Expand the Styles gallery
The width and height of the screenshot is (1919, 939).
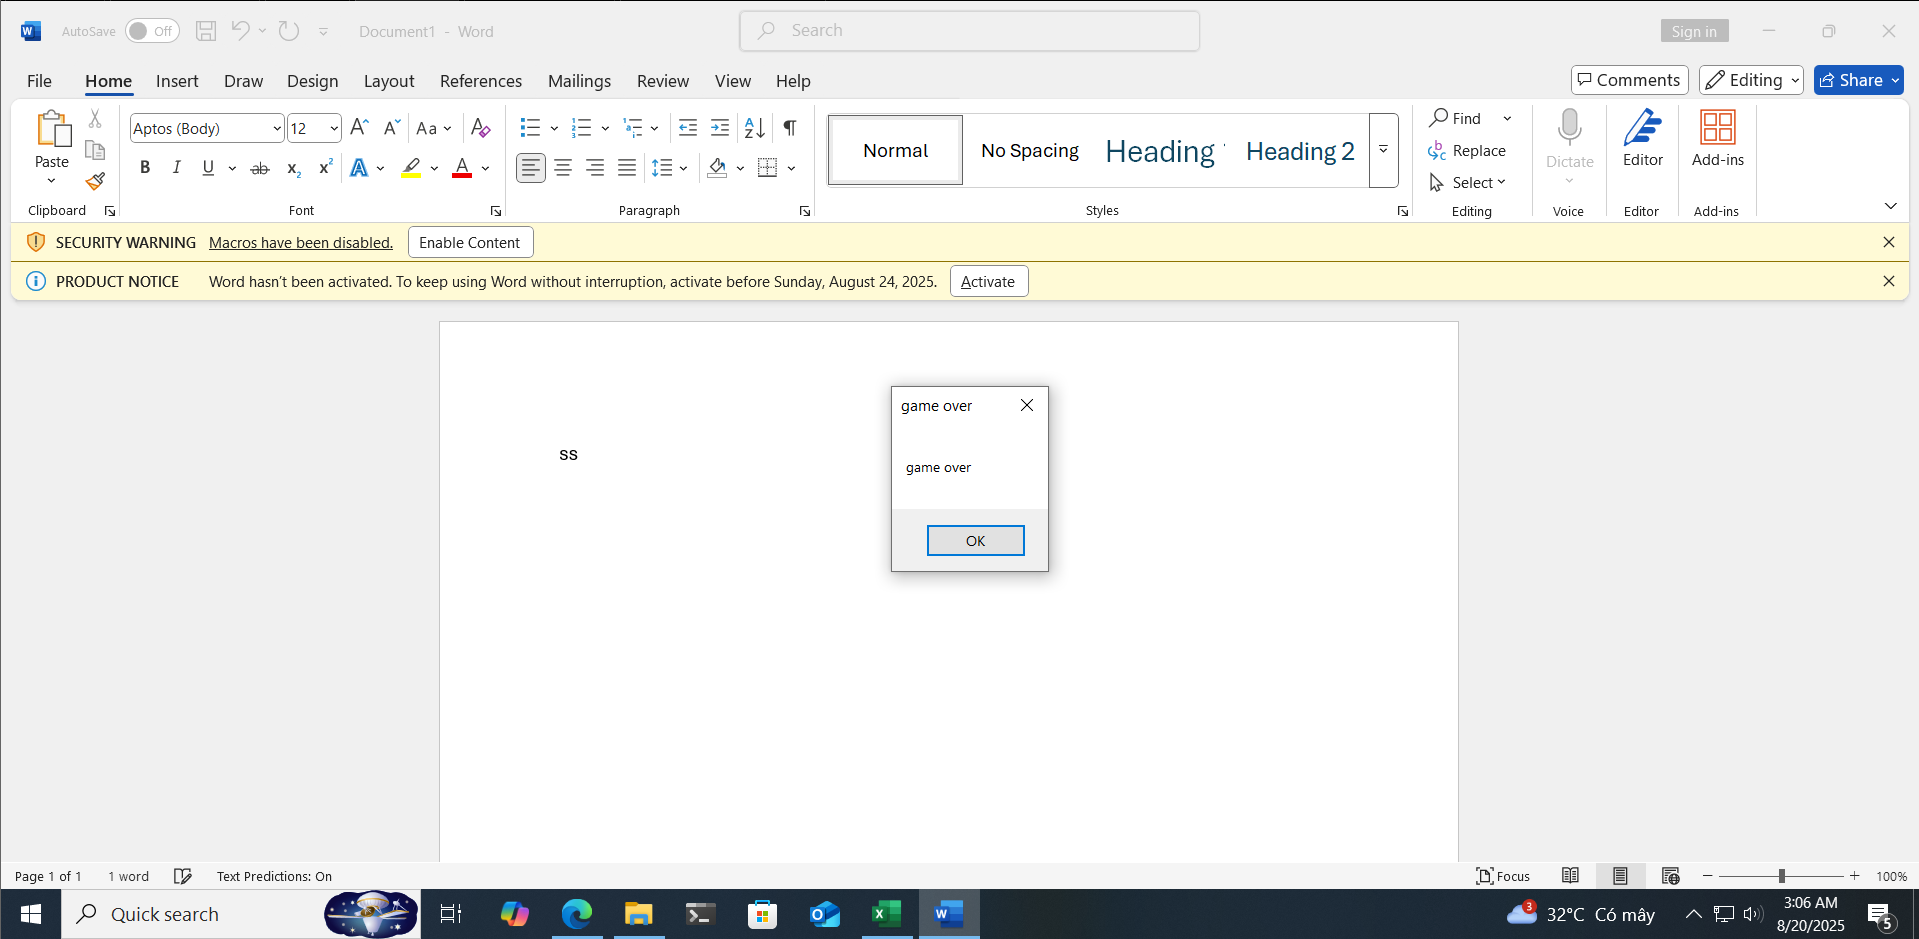[1384, 150]
